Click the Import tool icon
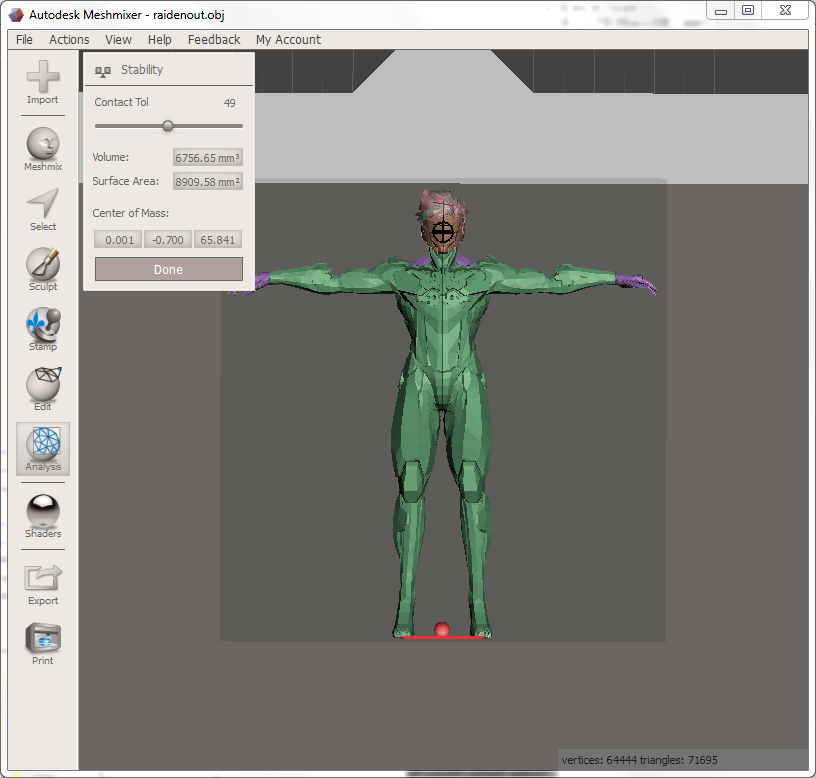This screenshot has height=778, width=816. 42,80
